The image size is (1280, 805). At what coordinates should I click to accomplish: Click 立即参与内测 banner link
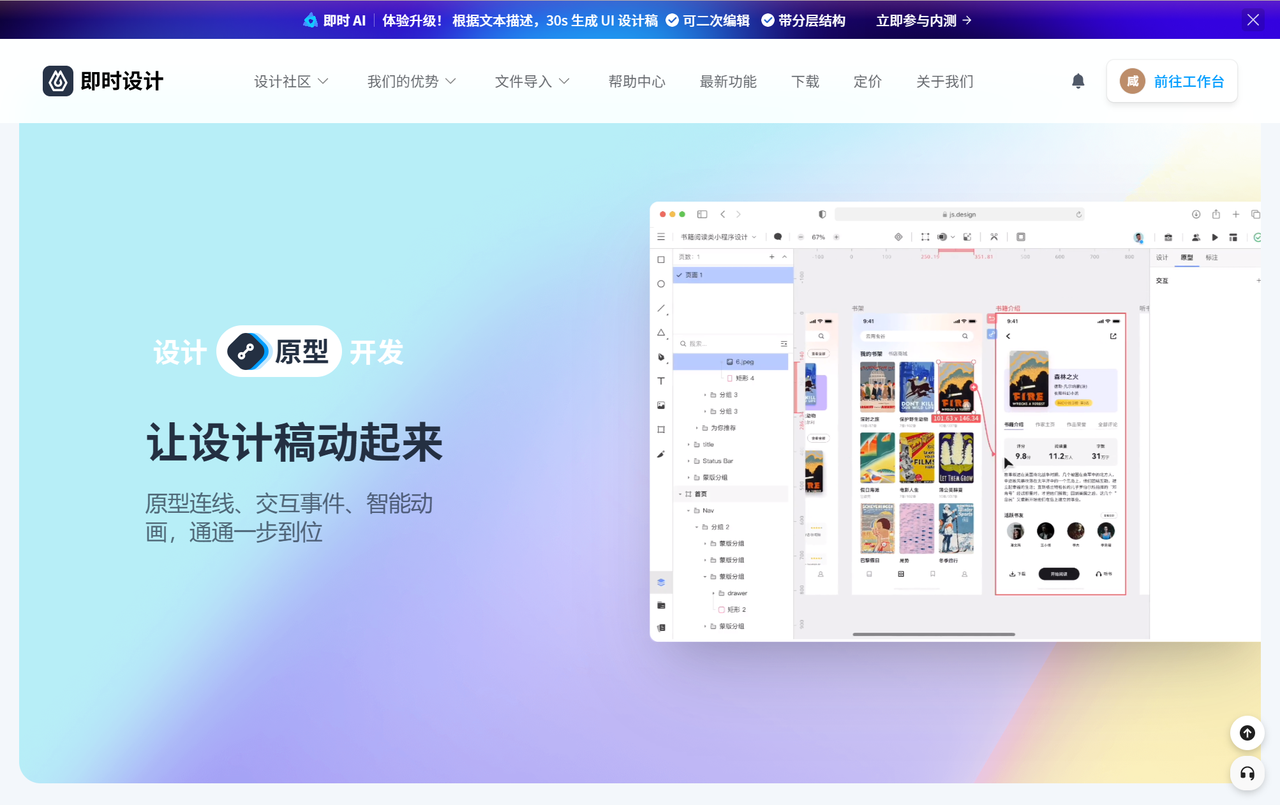[924, 20]
